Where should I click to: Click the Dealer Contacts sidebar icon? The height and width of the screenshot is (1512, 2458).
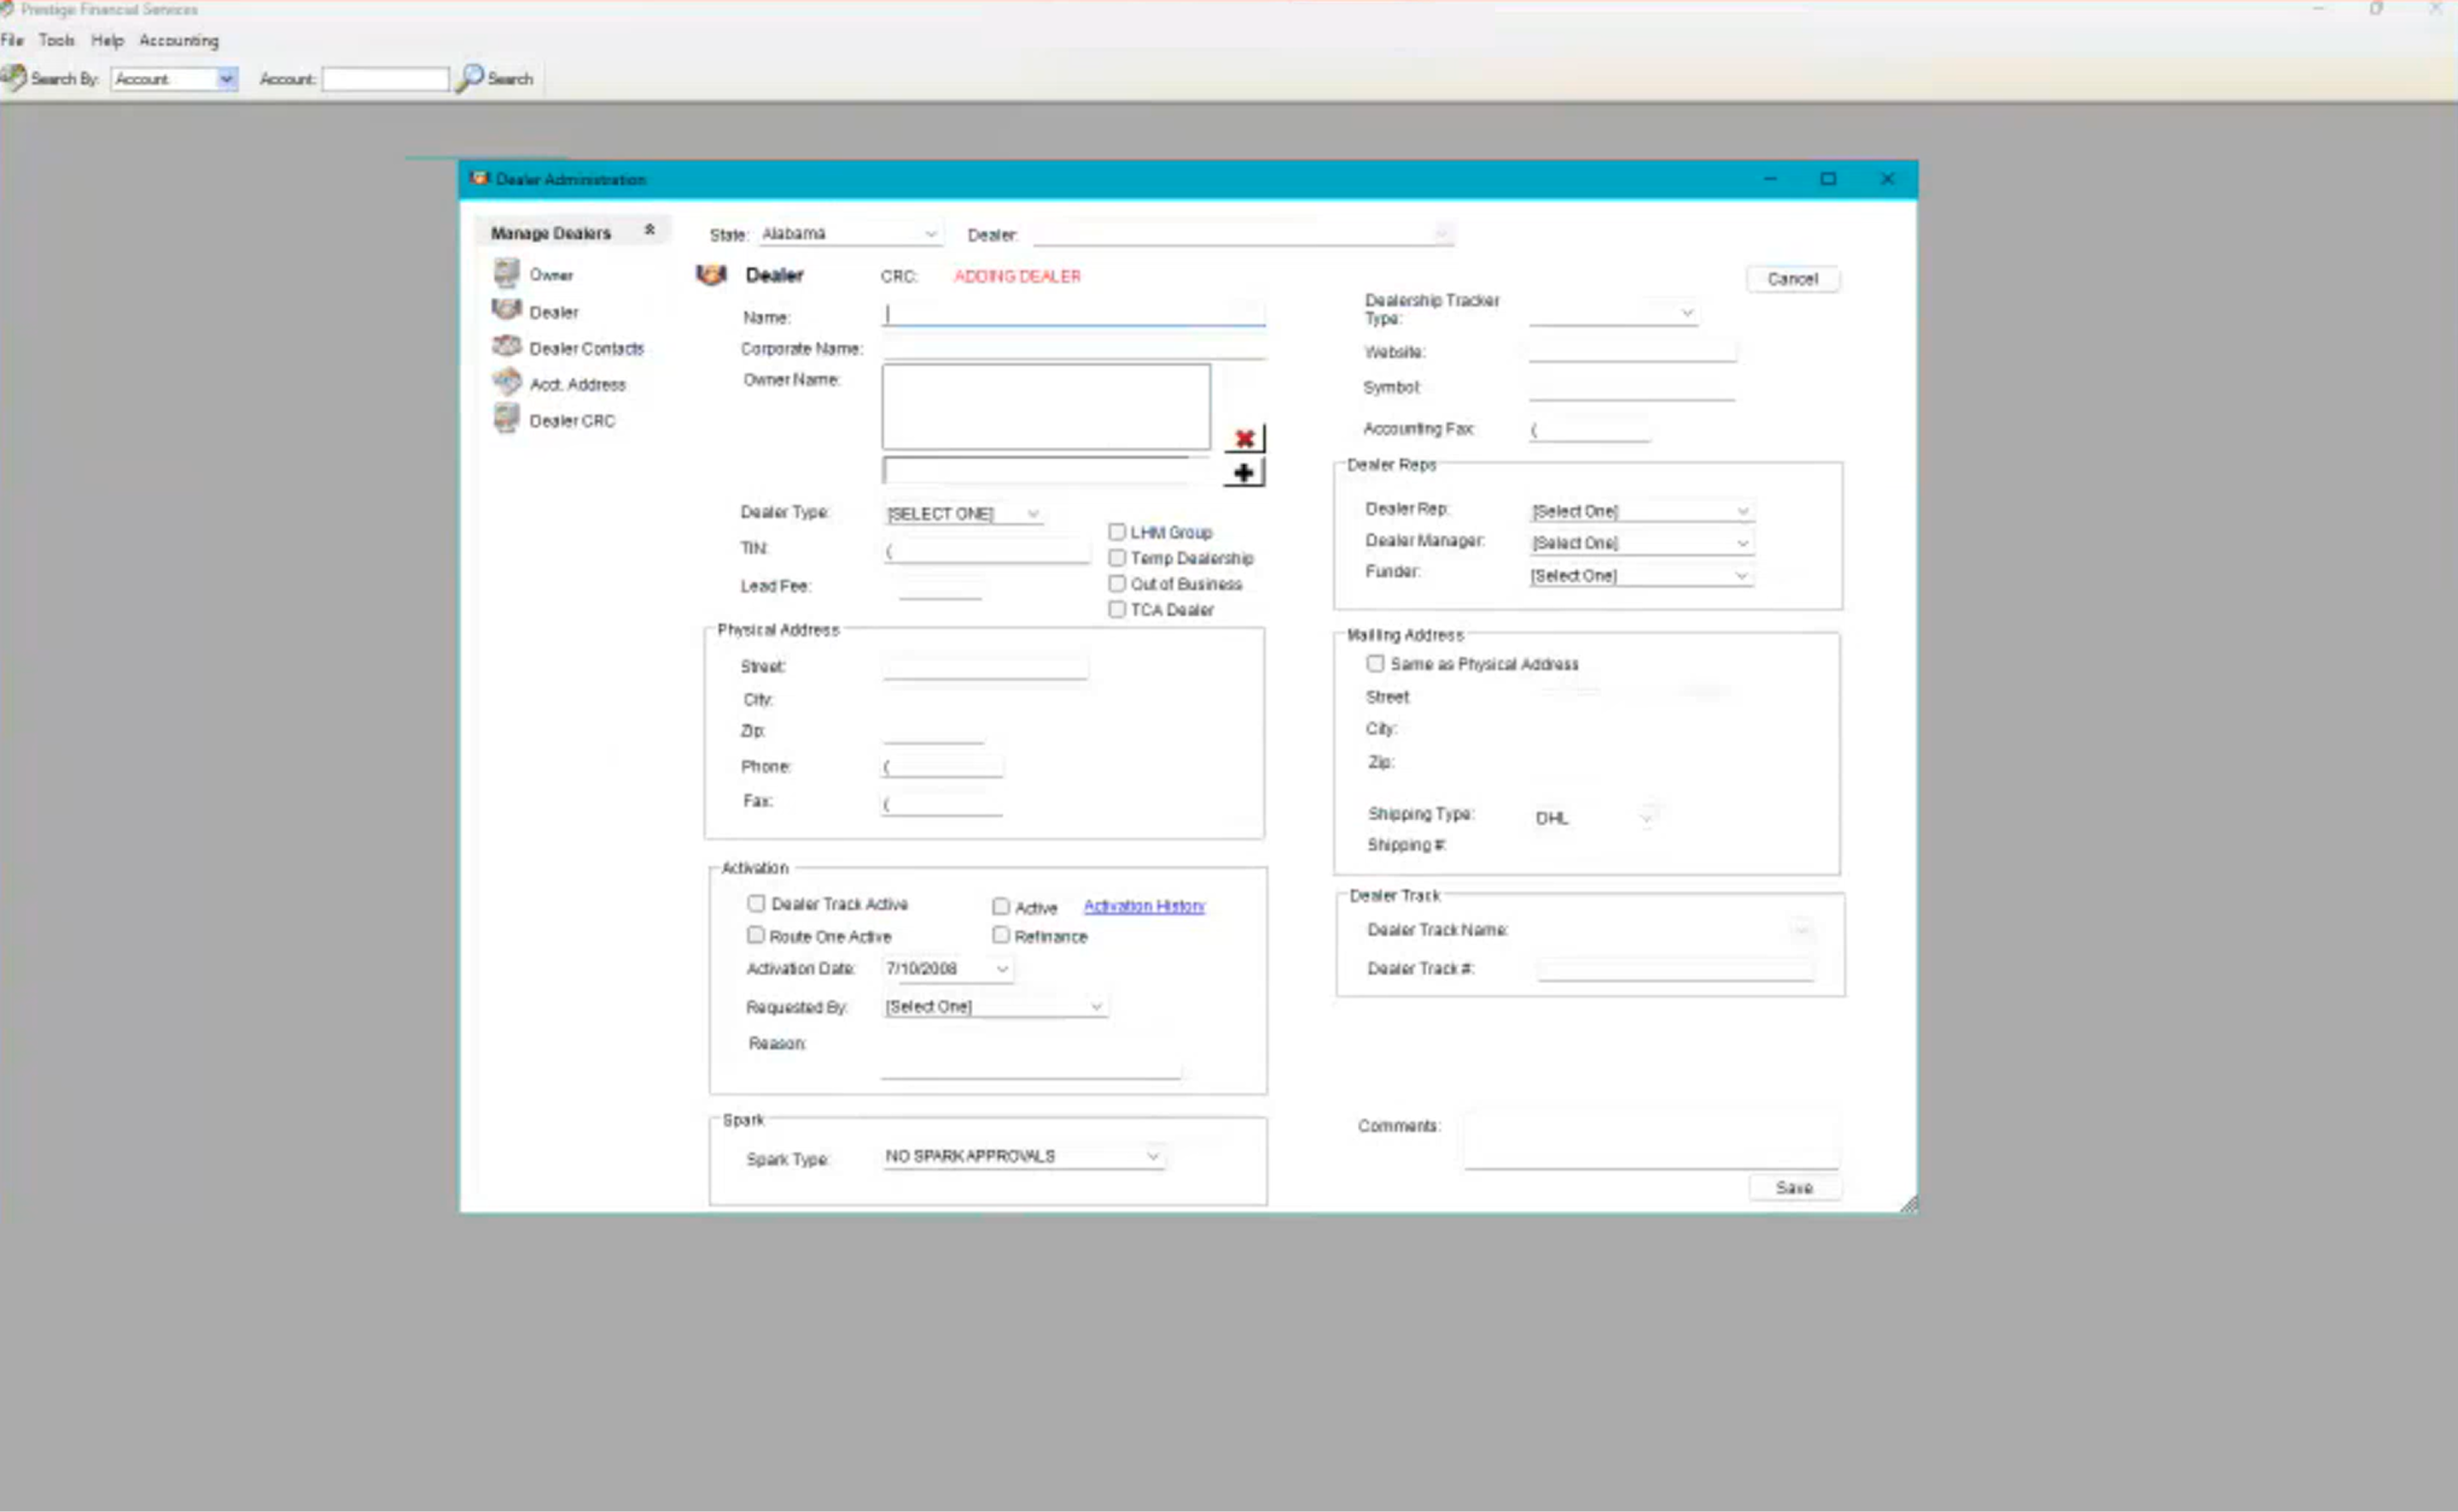click(507, 346)
